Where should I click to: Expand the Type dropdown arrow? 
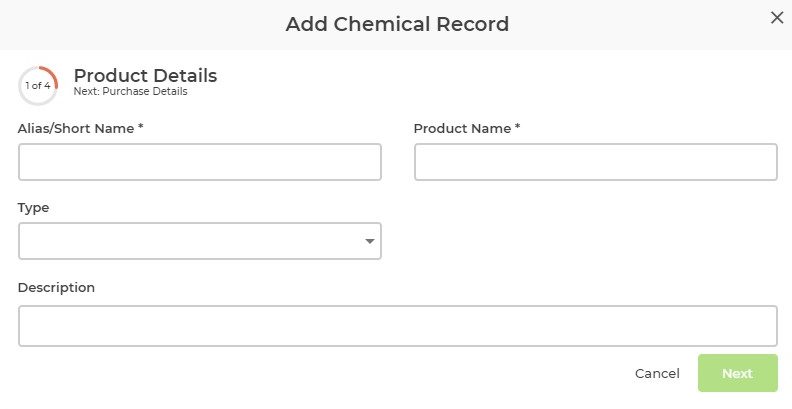click(370, 241)
